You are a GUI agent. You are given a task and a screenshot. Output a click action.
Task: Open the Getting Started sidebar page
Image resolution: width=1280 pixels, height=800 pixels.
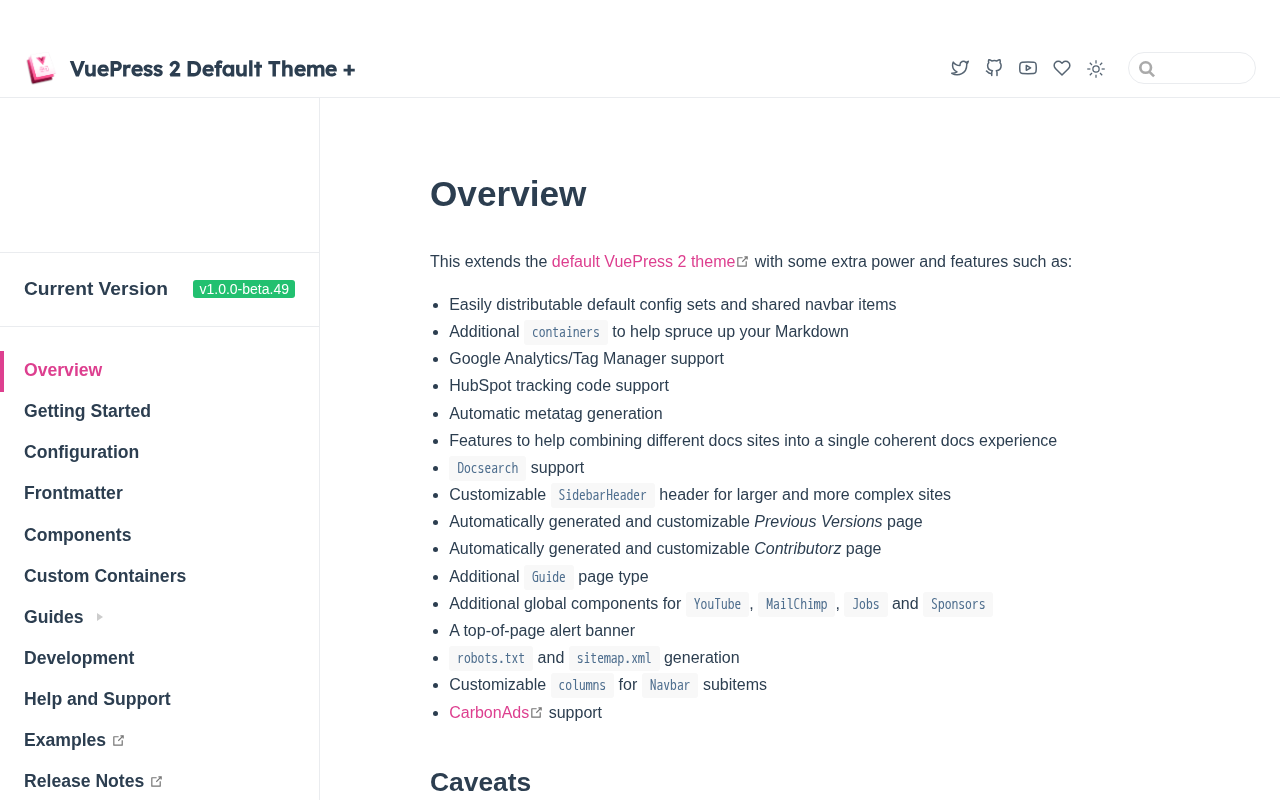pyautogui.click(x=87, y=411)
